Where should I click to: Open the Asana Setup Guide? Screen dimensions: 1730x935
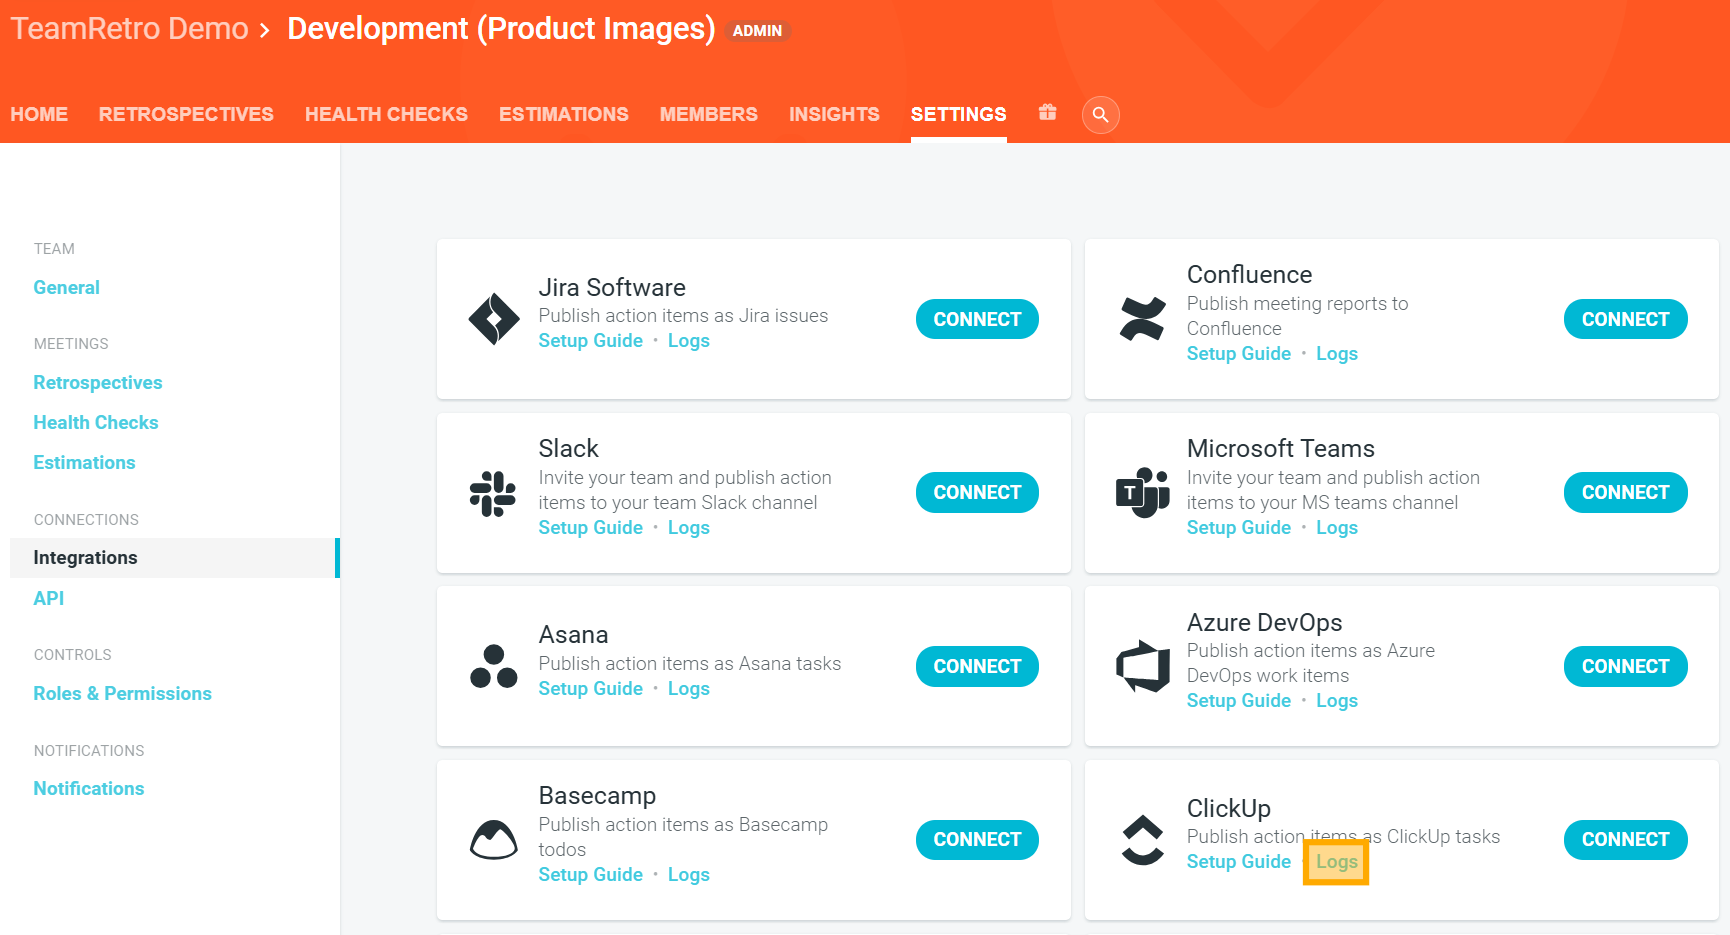[591, 689]
